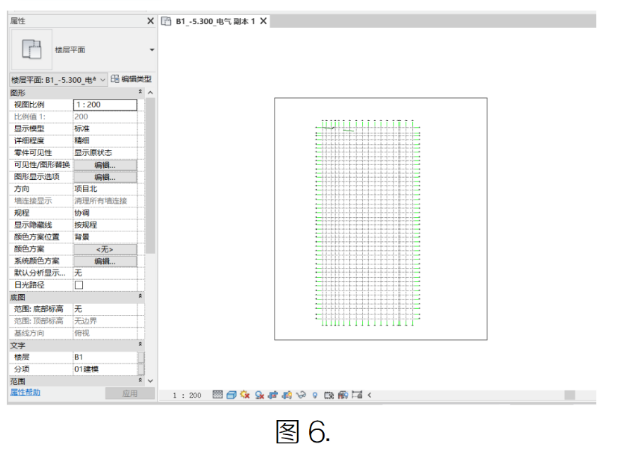Click the 零件可见性 value 显示原状态
This screenshot has height=449, width=617.
coord(93,153)
